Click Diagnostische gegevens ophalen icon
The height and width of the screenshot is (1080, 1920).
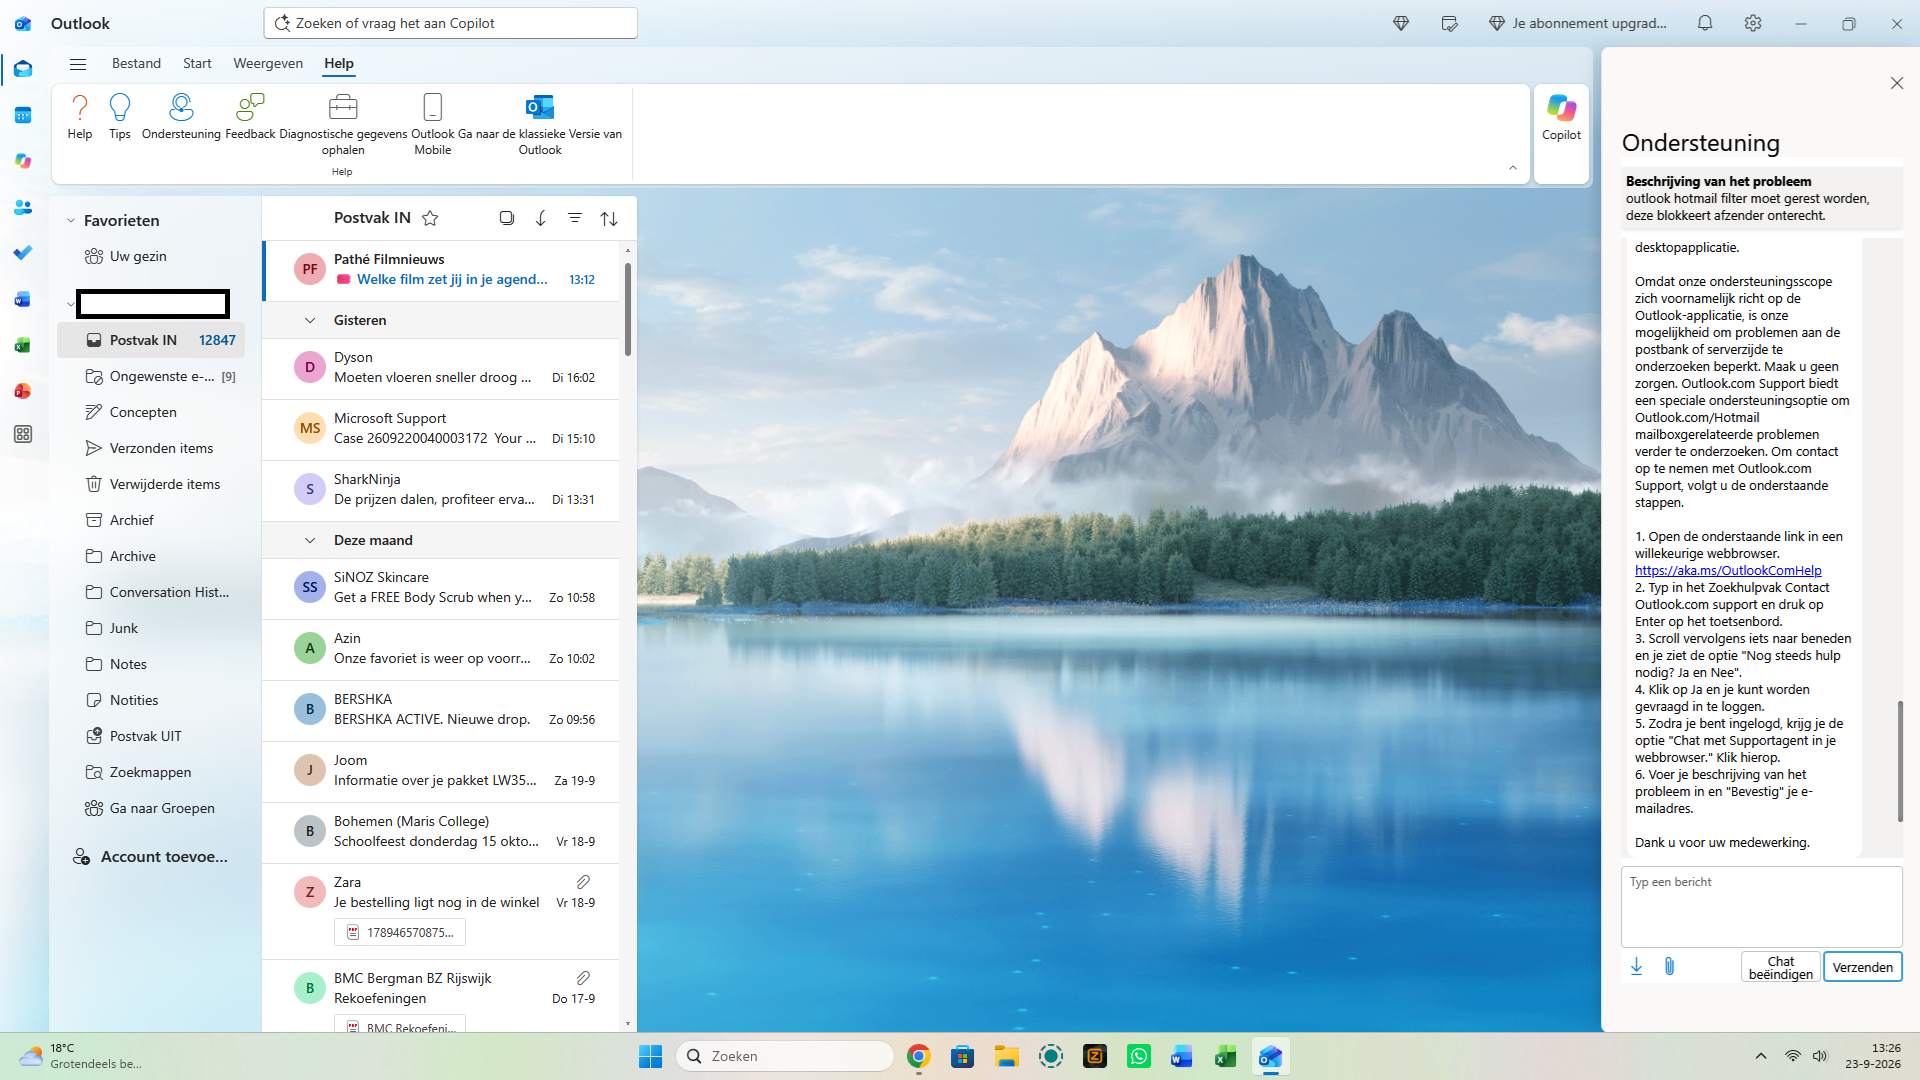[343, 107]
